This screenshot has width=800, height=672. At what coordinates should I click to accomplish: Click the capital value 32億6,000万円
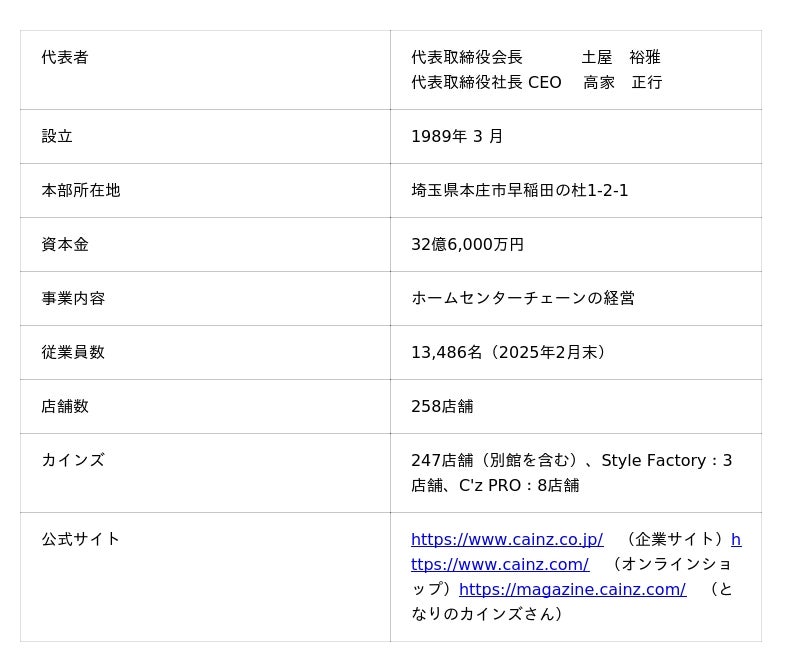467,244
